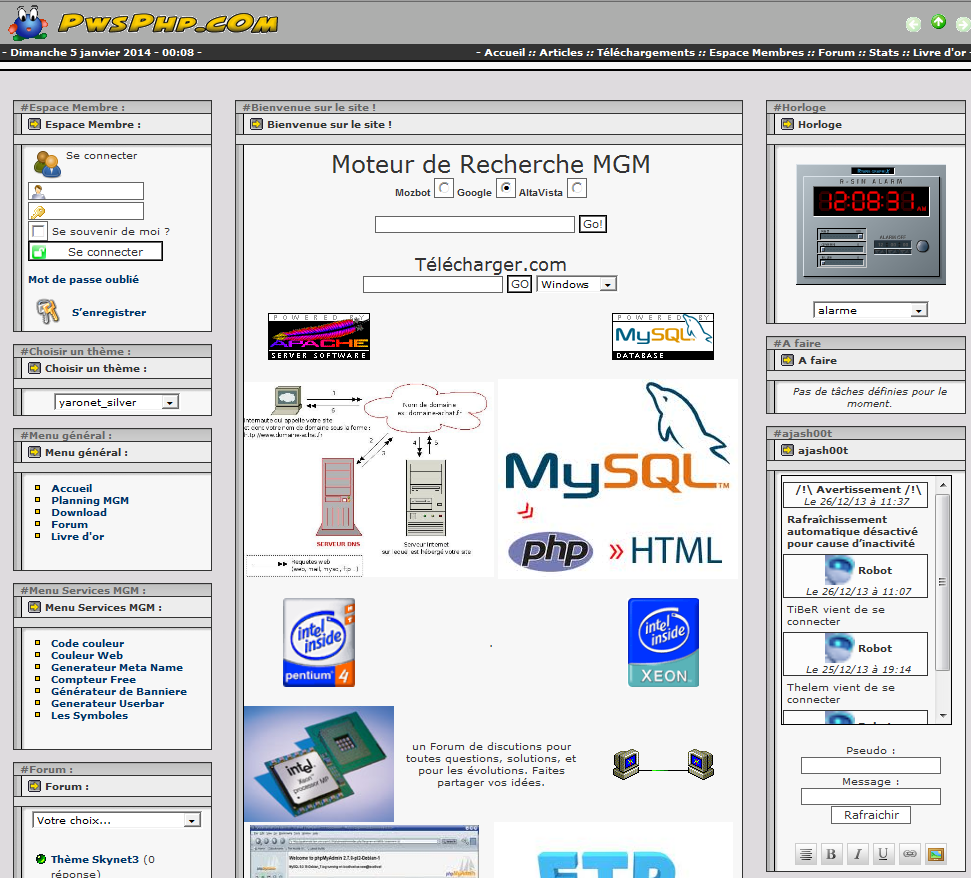Click the shoutbox scroll down arrow
The width and height of the screenshot is (971, 878).
[943, 716]
